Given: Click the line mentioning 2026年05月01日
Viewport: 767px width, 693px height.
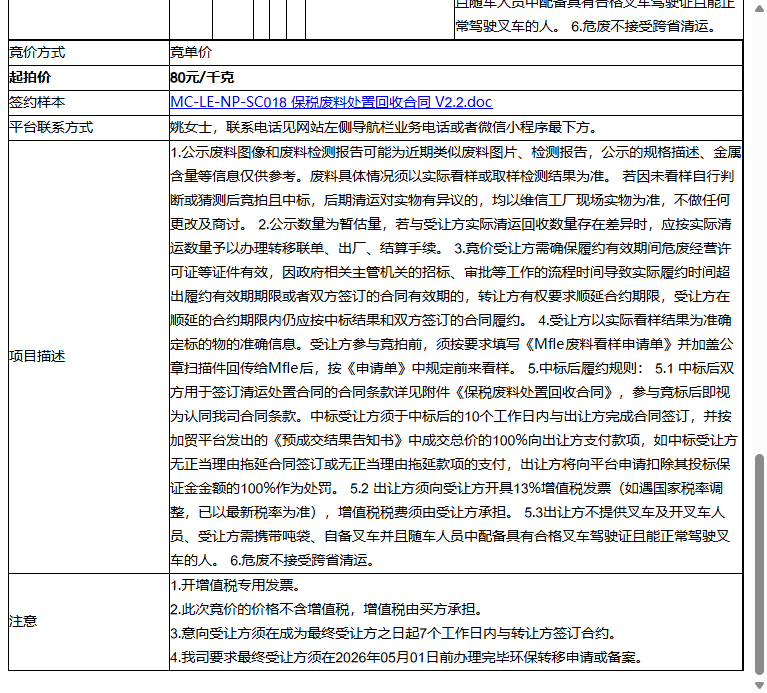Looking at the screenshot, I should (406, 657).
